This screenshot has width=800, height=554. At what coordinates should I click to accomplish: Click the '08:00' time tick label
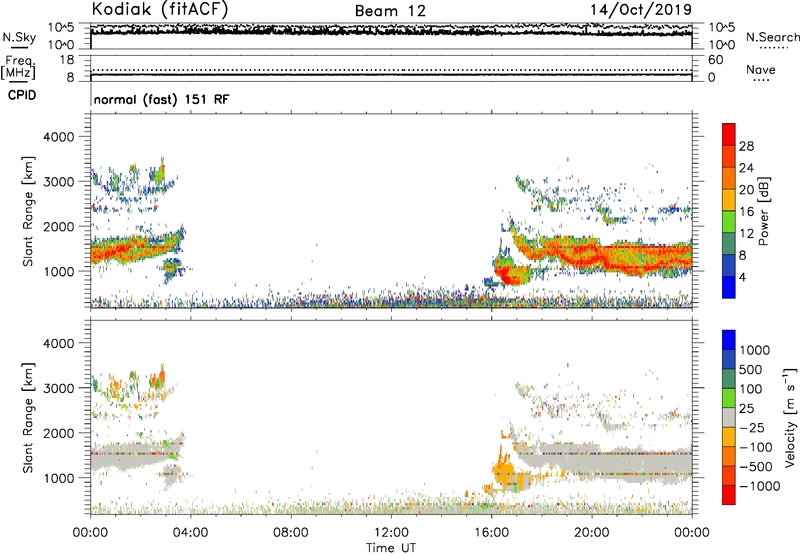pyautogui.click(x=290, y=533)
